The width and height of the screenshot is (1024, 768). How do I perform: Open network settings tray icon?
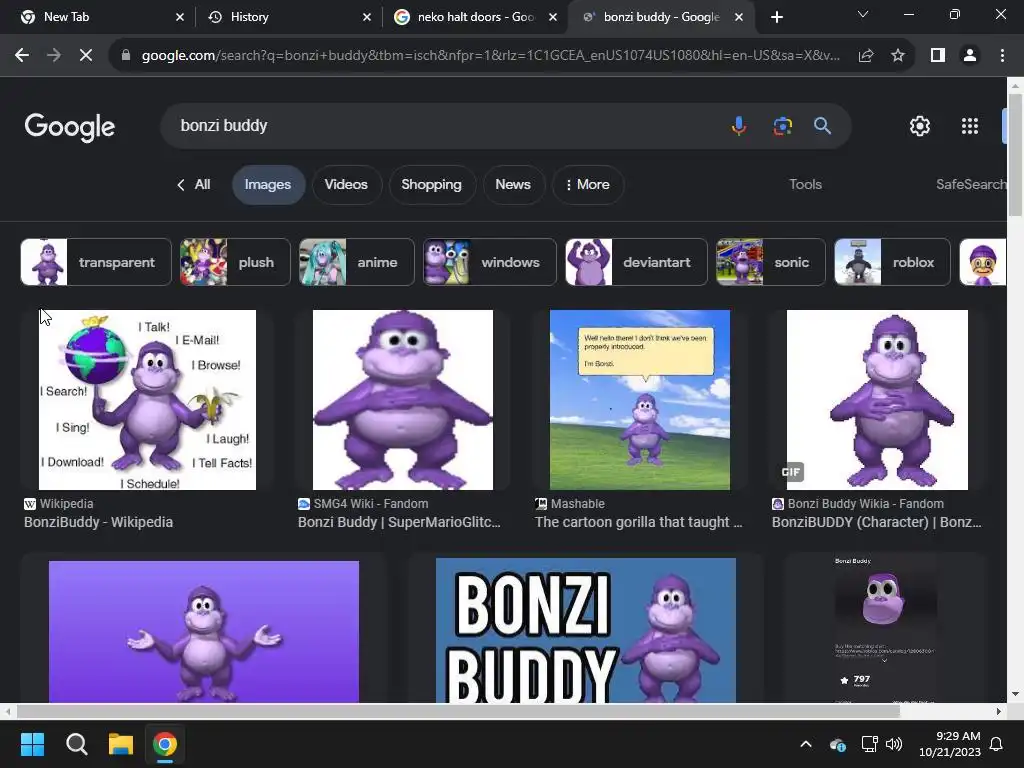[869, 744]
